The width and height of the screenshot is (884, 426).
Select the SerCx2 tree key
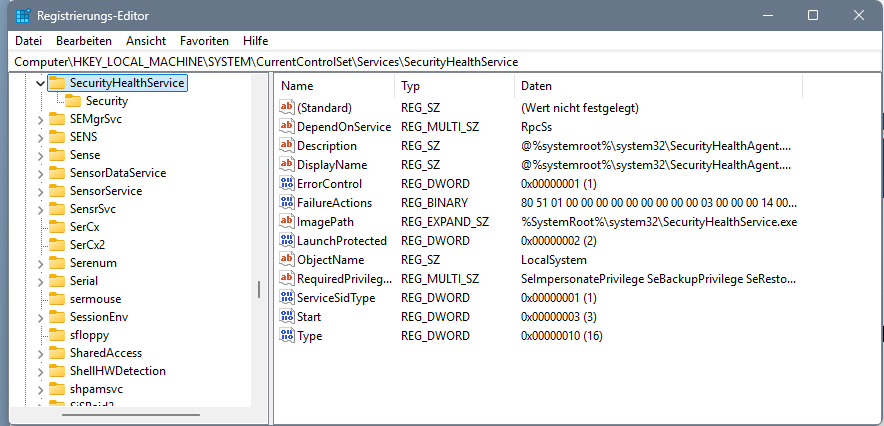click(87, 245)
